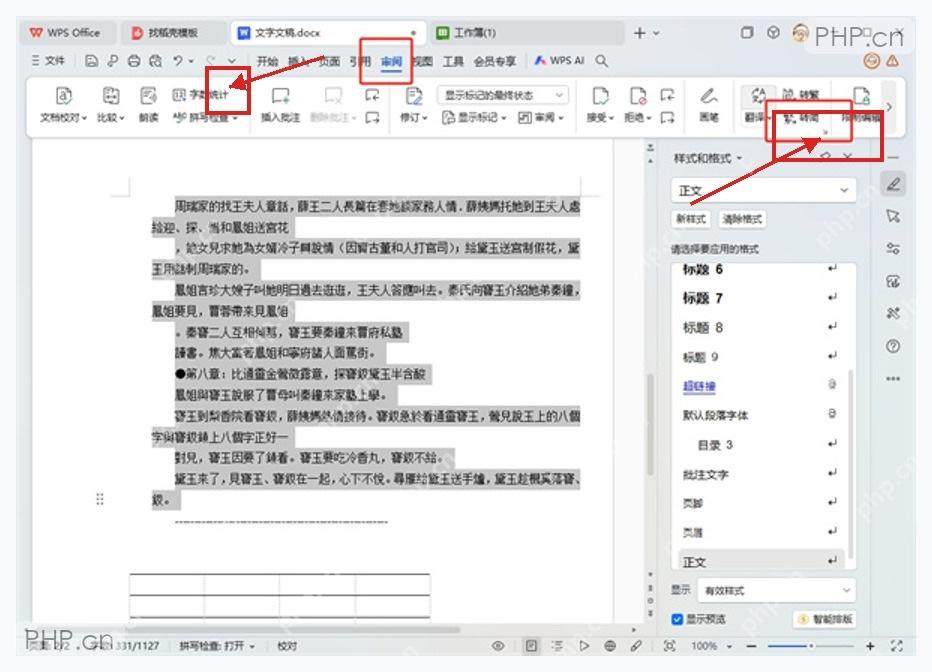Switch to the 页面 ribbon tab
Screen dimensions: 932x672
330,61
